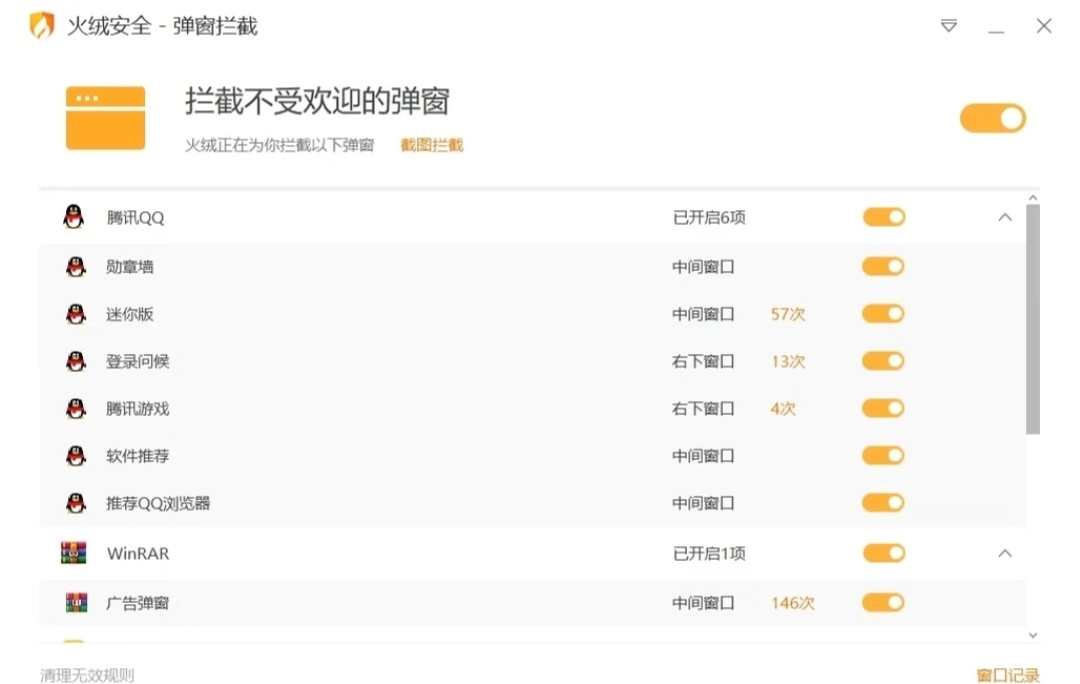This screenshot has width=1080, height=684.
Task: Select the 登录问候 label
Action: (138, 361)
